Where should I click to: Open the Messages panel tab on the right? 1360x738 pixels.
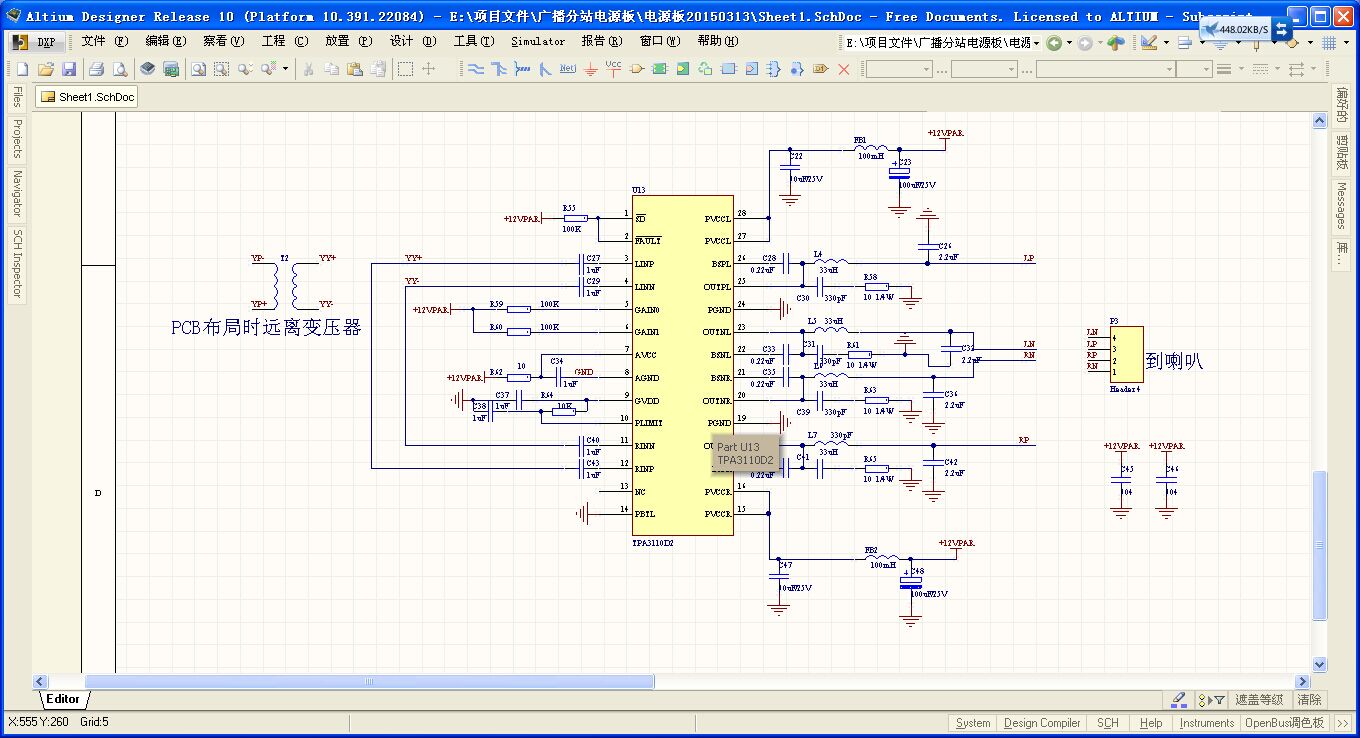1342,206
